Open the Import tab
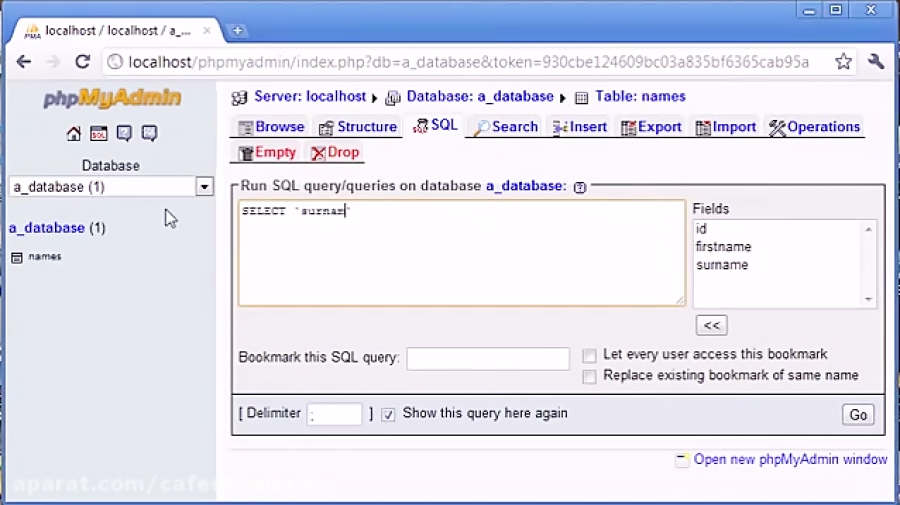 tap(726, 127)
